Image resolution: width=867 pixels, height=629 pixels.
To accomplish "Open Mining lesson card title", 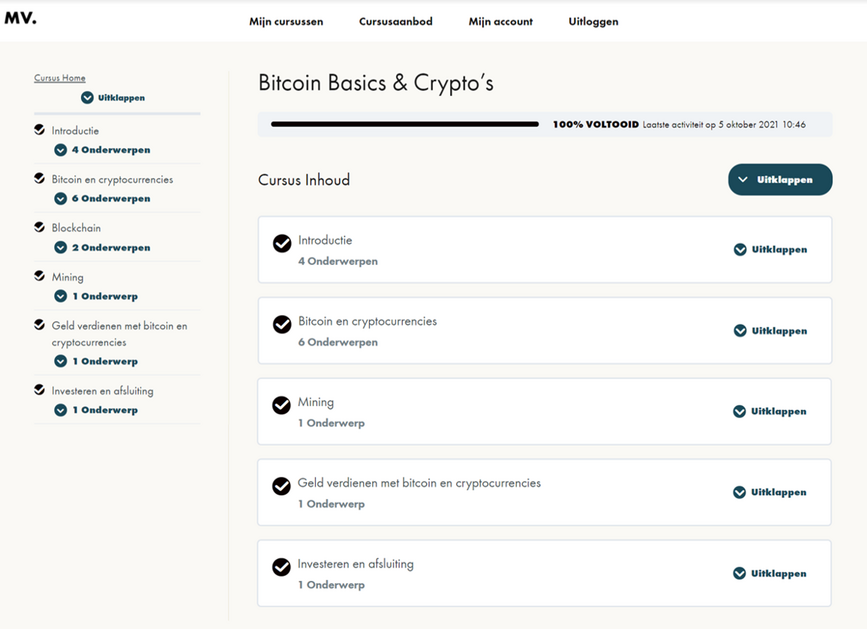I will click(x=316, y=402).
